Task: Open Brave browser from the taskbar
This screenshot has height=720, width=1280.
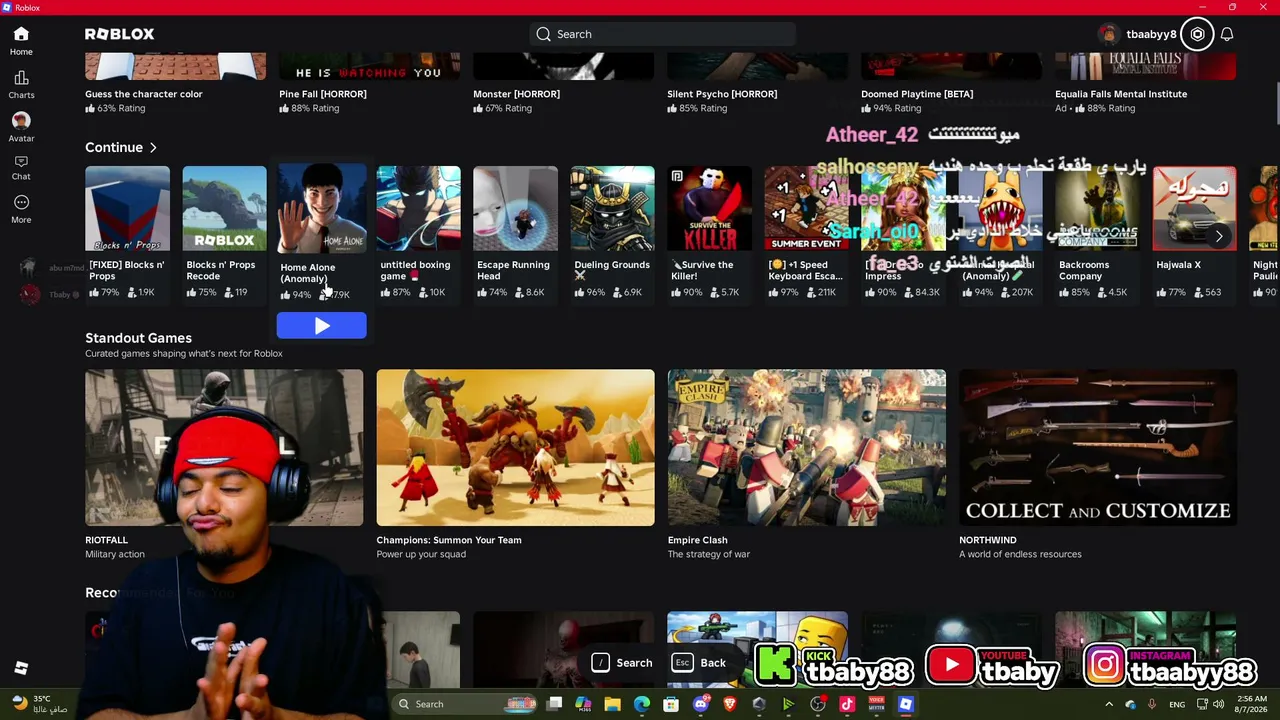Action: point(730,704)
